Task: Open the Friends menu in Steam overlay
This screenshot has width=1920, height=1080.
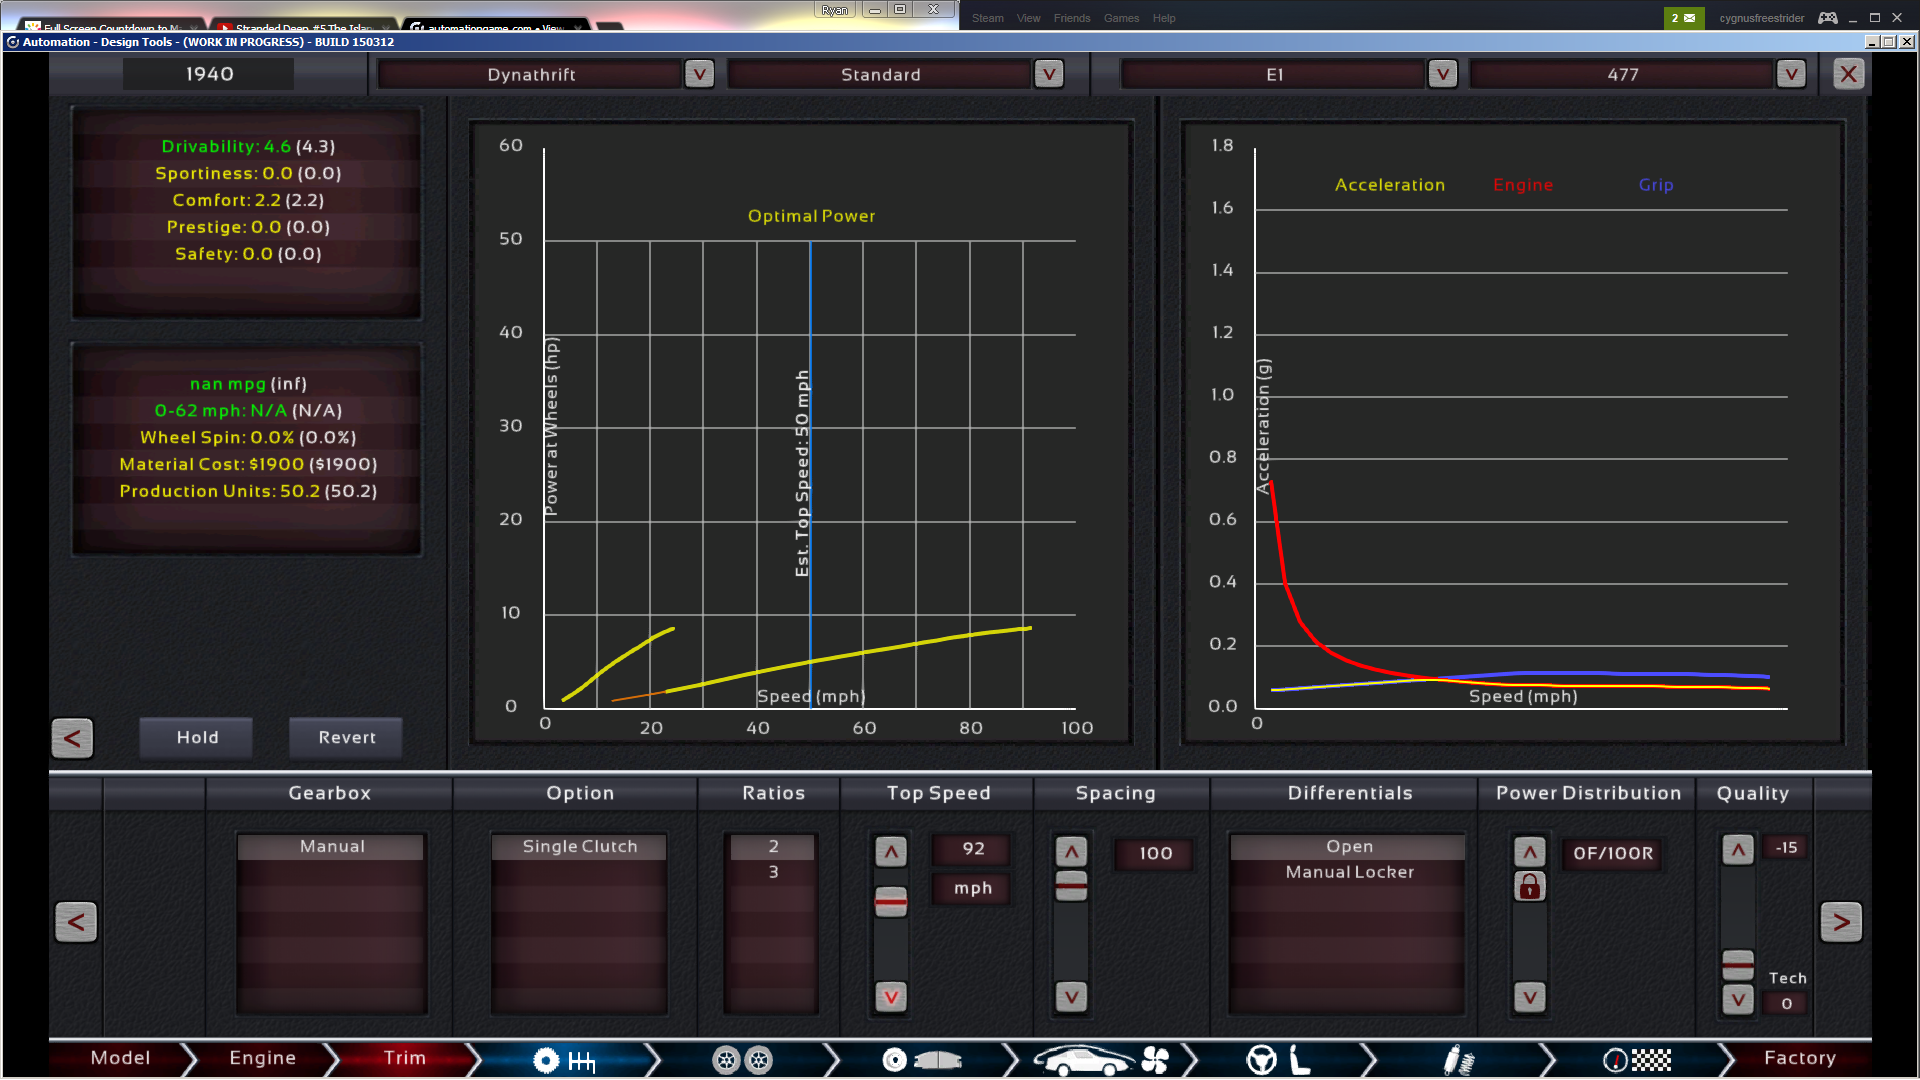Action: point(1071,18)
